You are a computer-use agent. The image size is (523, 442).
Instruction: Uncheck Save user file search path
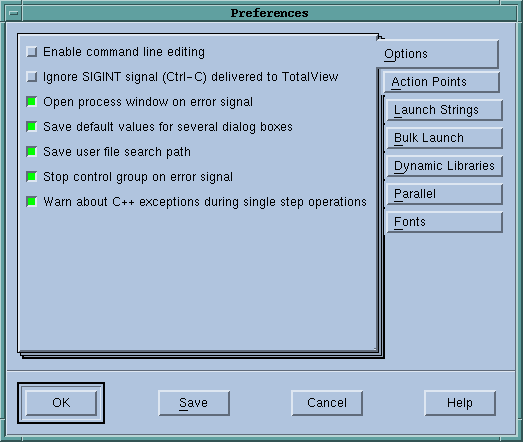tap(32, 152)
